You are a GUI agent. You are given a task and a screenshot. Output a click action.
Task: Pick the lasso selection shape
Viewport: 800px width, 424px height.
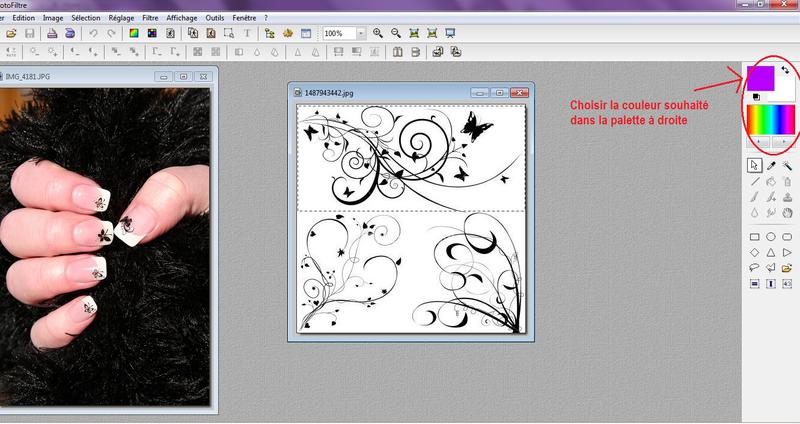(x=755, y=268)
